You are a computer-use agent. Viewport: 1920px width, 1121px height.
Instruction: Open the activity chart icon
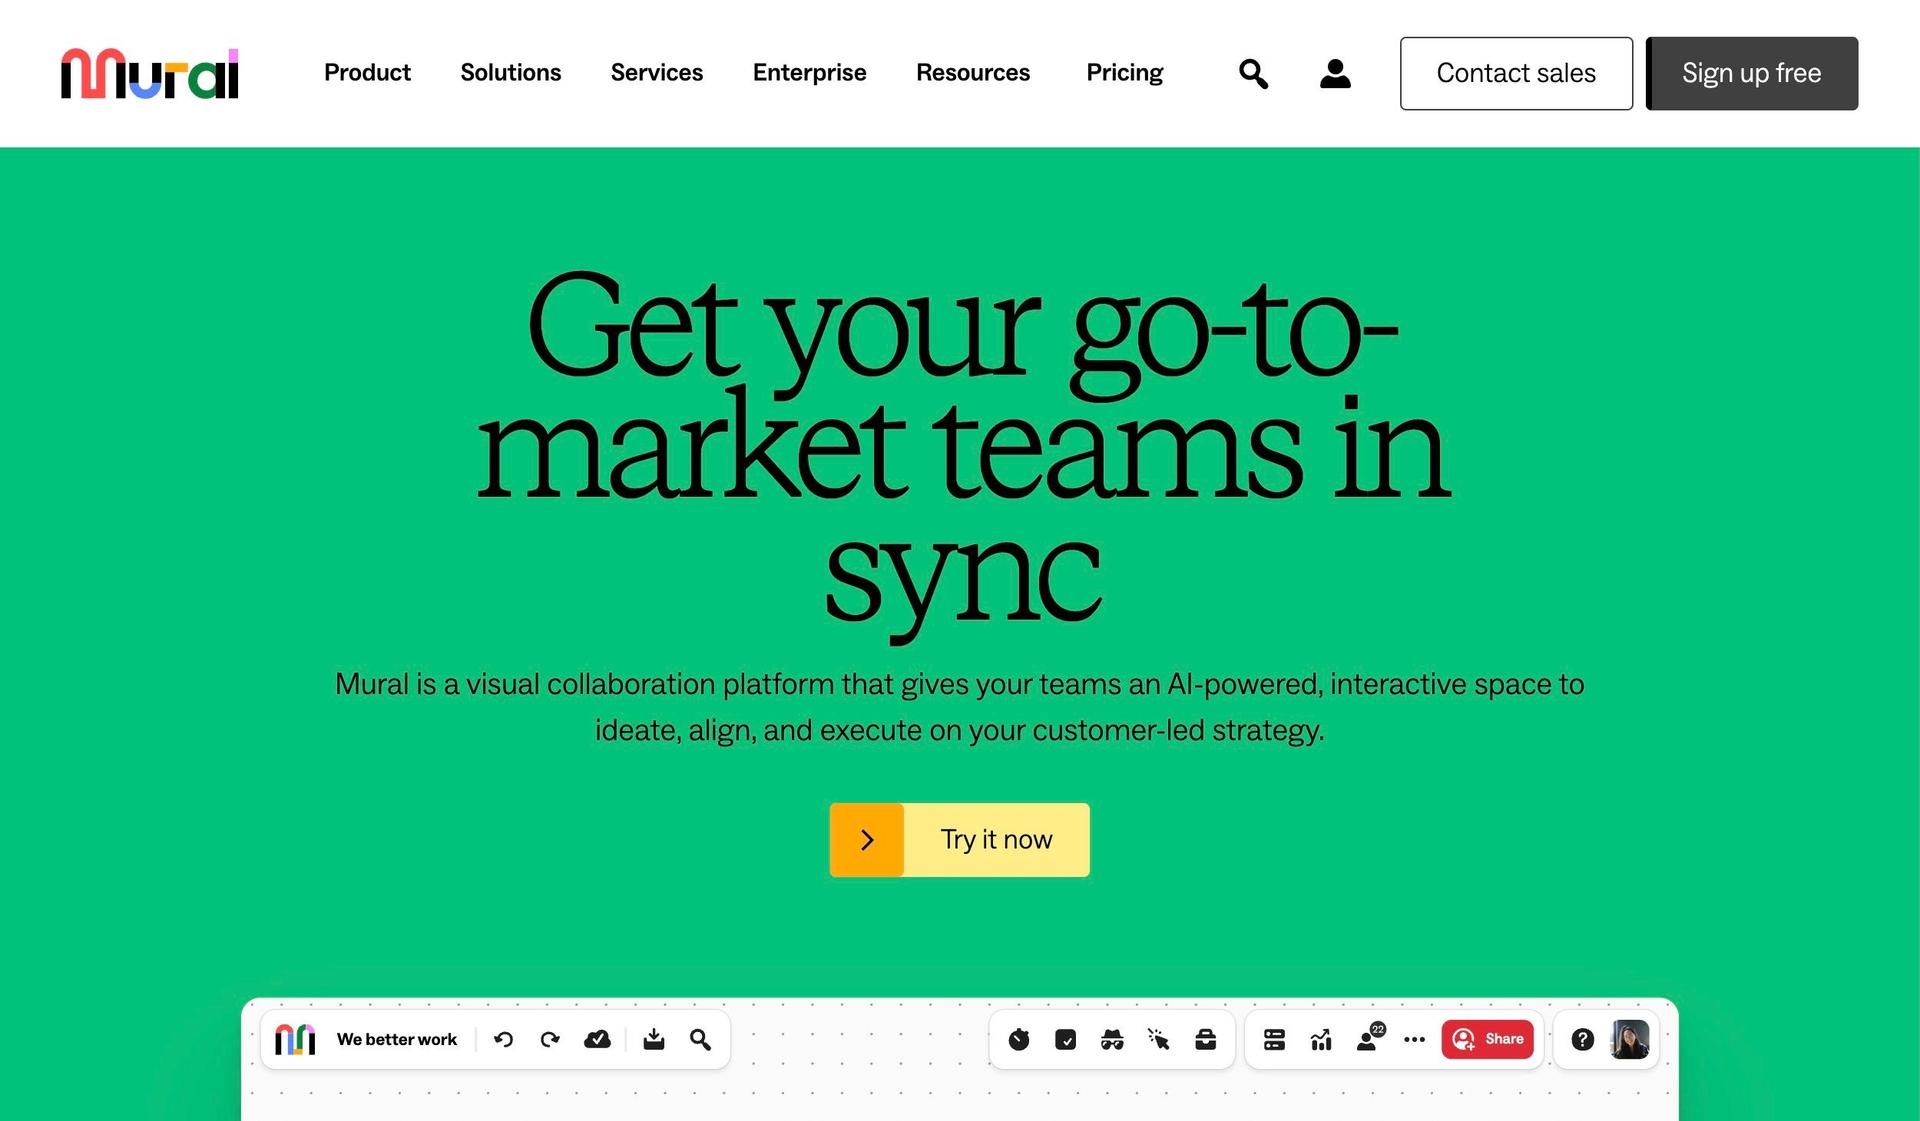coord(1321,1040)
